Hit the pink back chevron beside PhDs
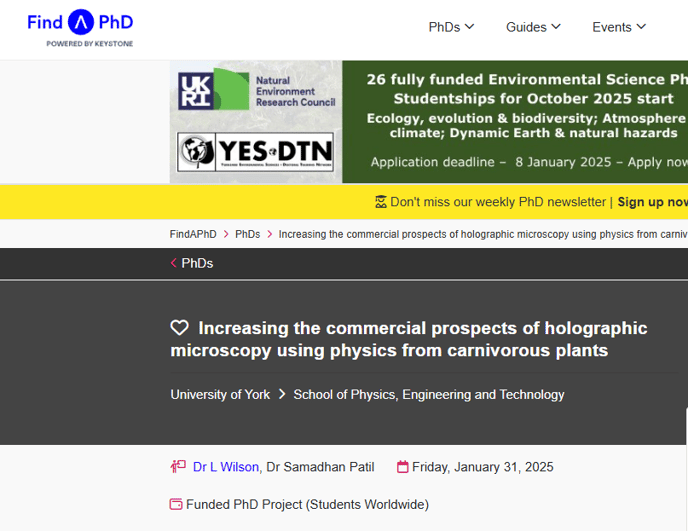 174,263
